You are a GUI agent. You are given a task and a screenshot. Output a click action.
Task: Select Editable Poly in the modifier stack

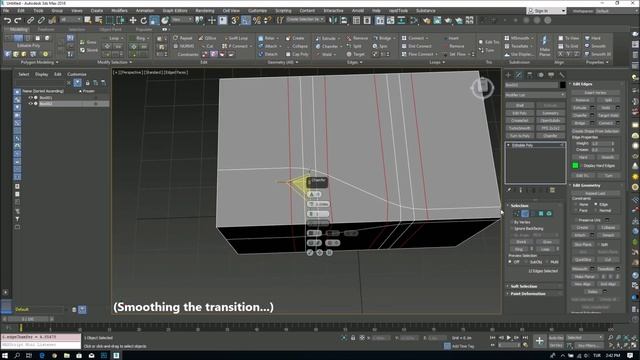pyautogui.click(x=522, y=145)
